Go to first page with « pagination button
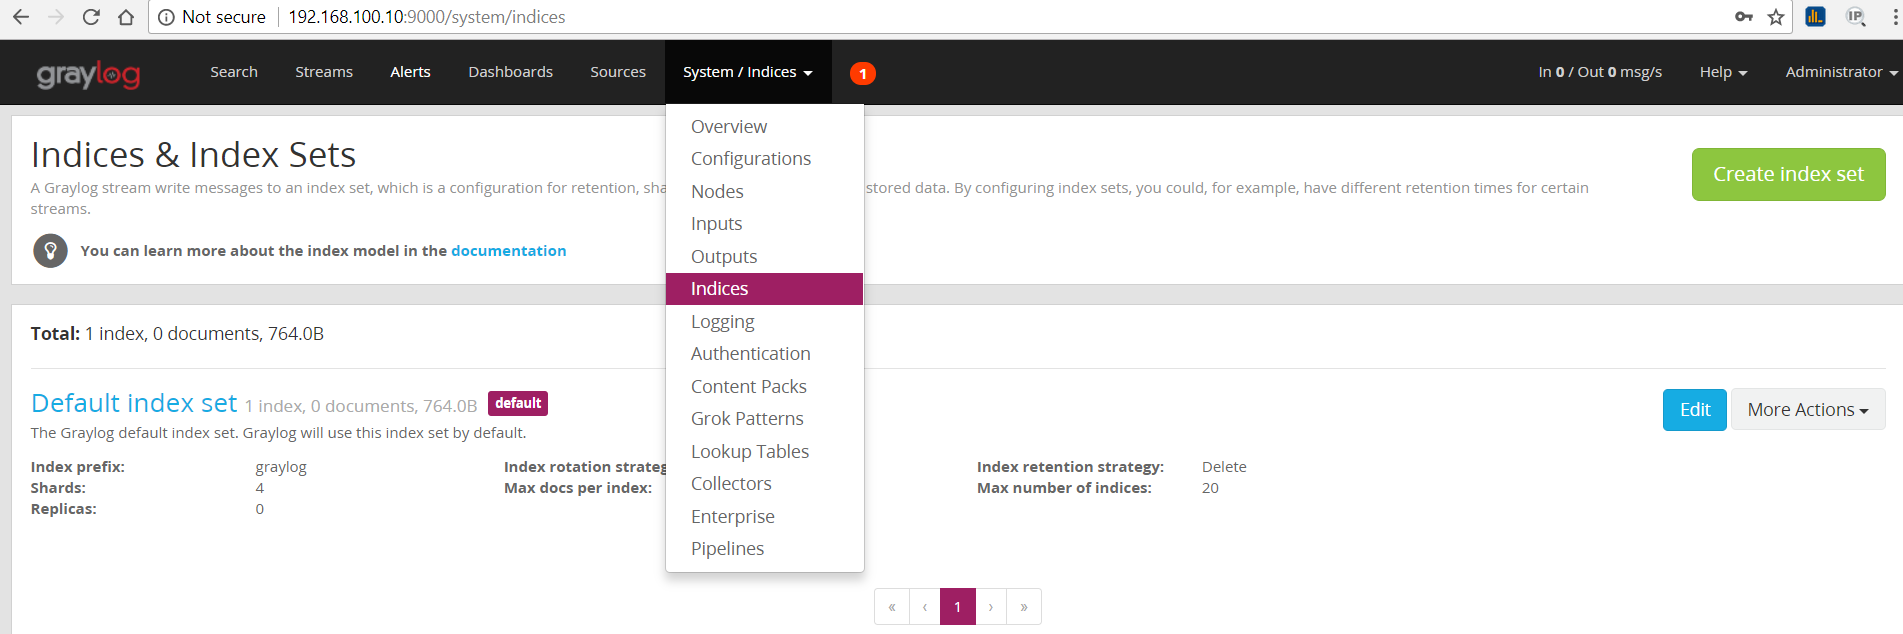This screenshot has width=1903, height=634. point(892,607)
